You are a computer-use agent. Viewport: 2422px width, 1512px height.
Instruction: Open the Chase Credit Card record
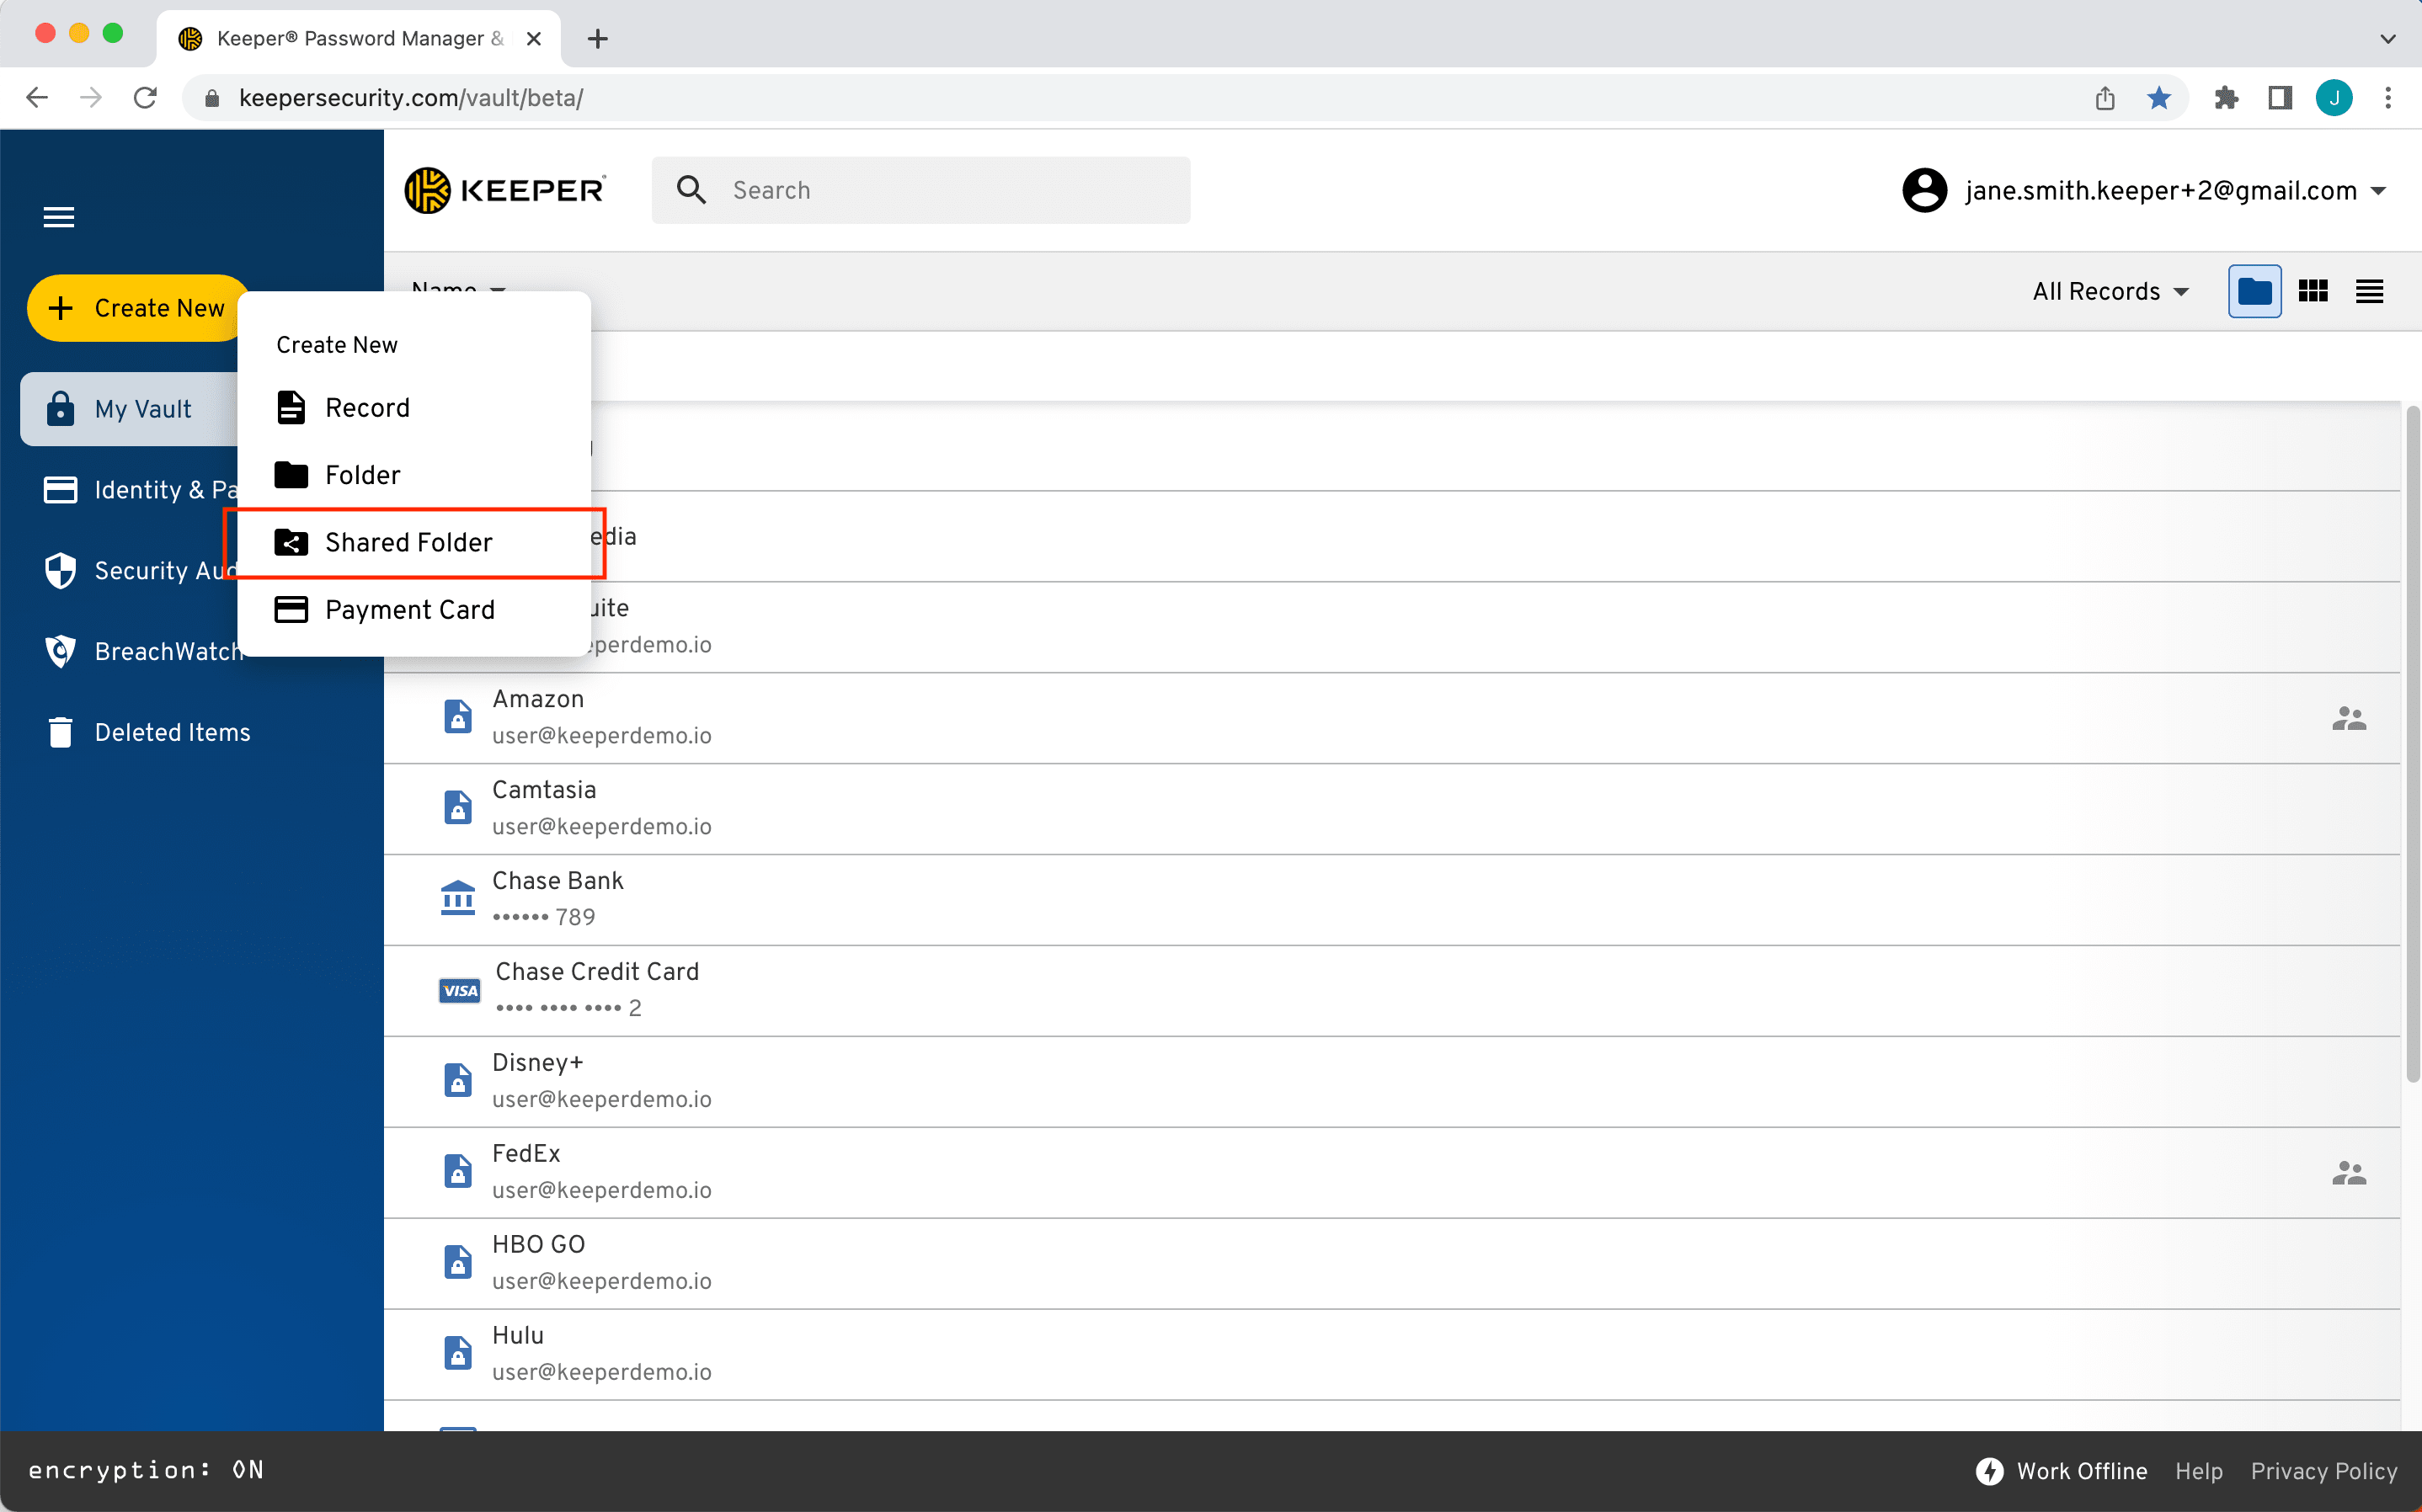[x=1391, y=990]
